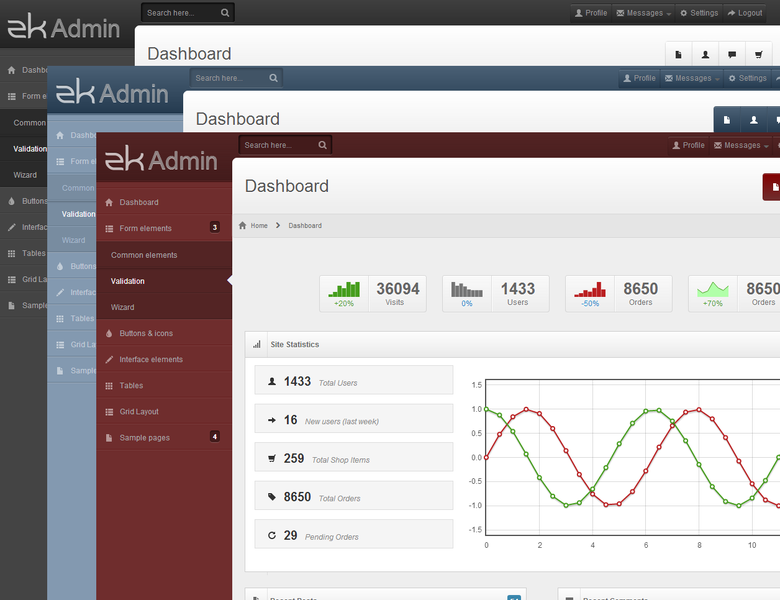Open Buttons & icons in the red sidebar

[x=146, y=333]
